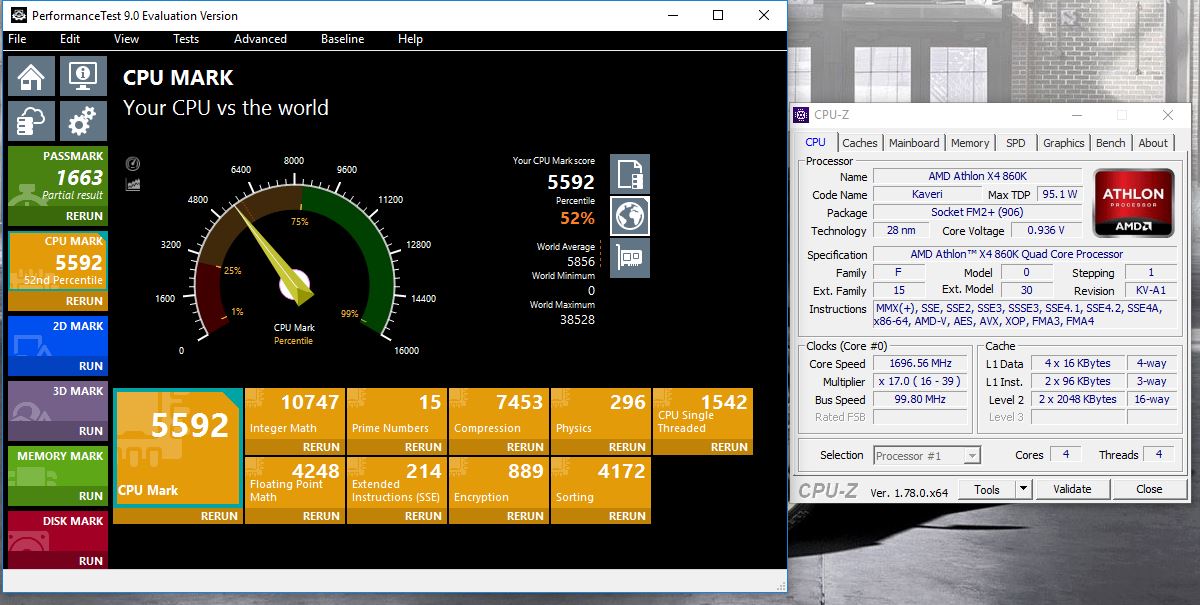Click the cloud baseline manager icon
Screen dimensions: 1200x605
pyautogui.click(x=31, y=121)
